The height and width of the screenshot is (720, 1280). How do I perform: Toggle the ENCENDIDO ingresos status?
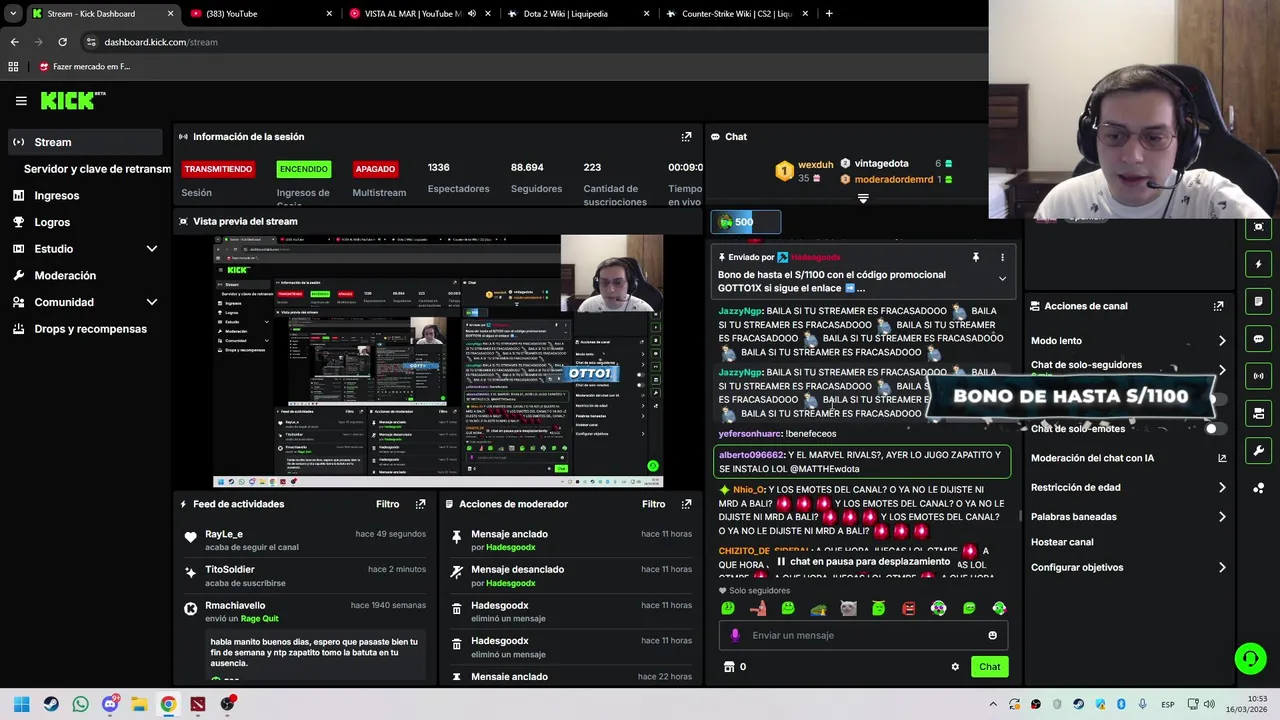[303, 169]
